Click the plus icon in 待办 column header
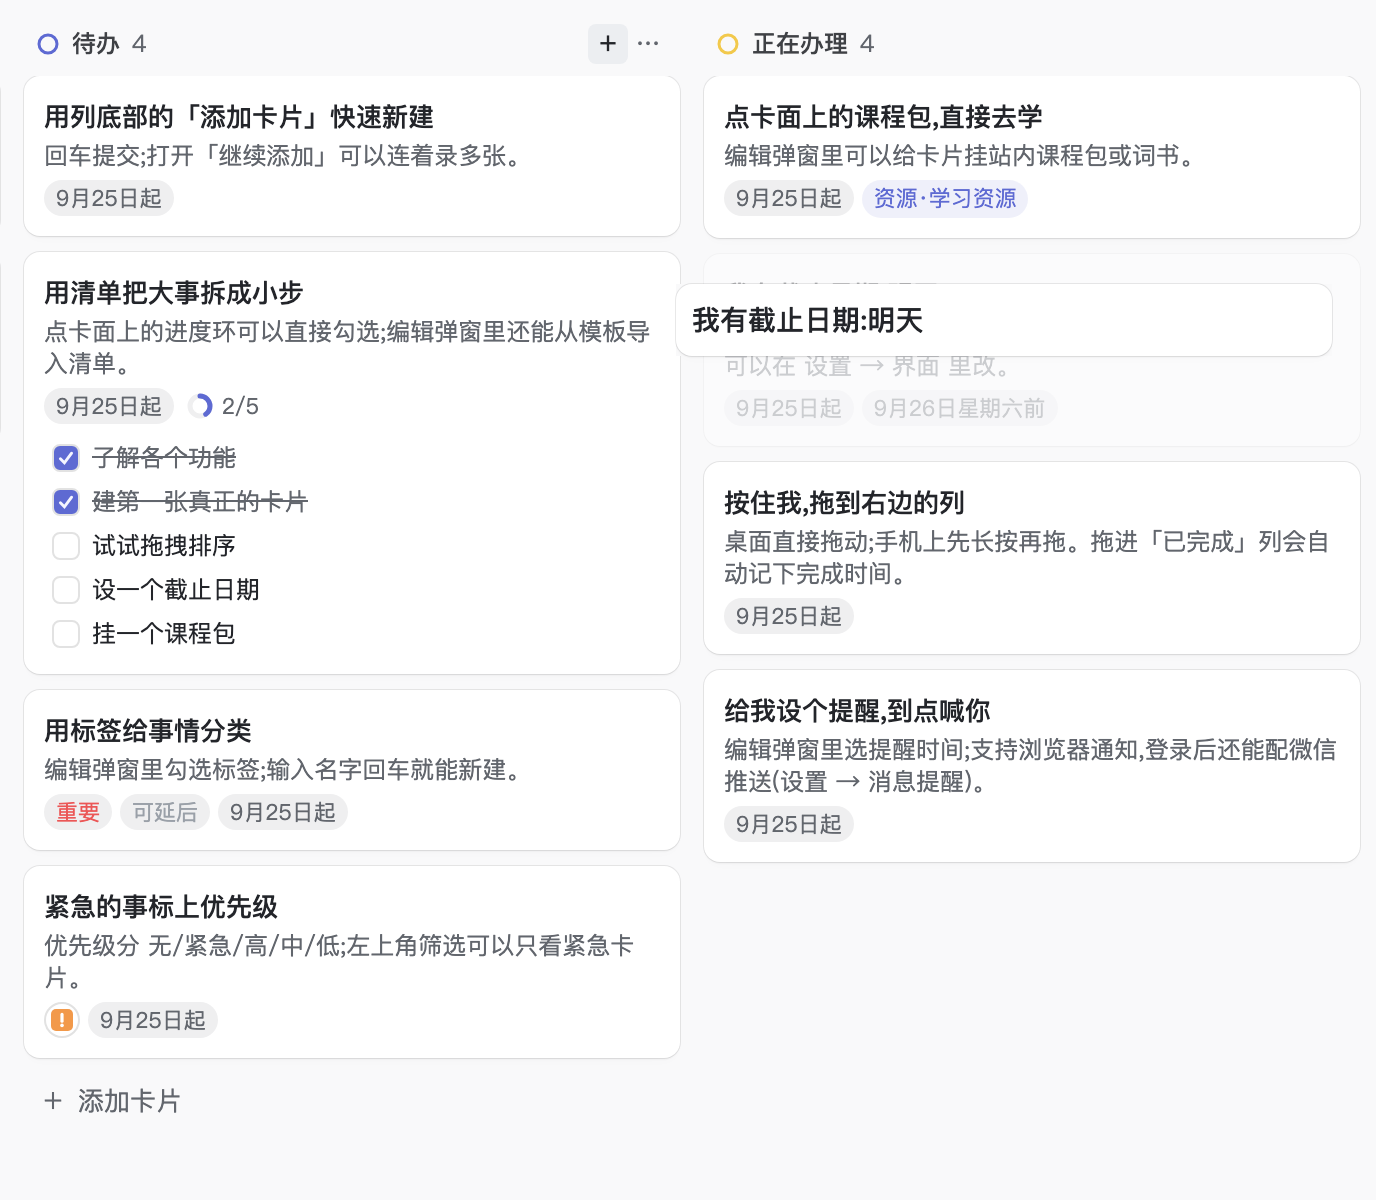The width and height of the screenshot is (1376, 1200). (608, 44)
